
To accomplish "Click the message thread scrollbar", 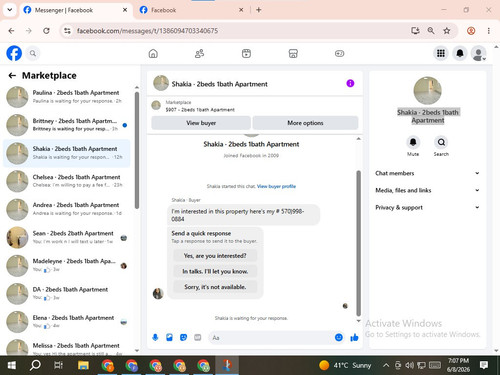I will click(359, 243).
